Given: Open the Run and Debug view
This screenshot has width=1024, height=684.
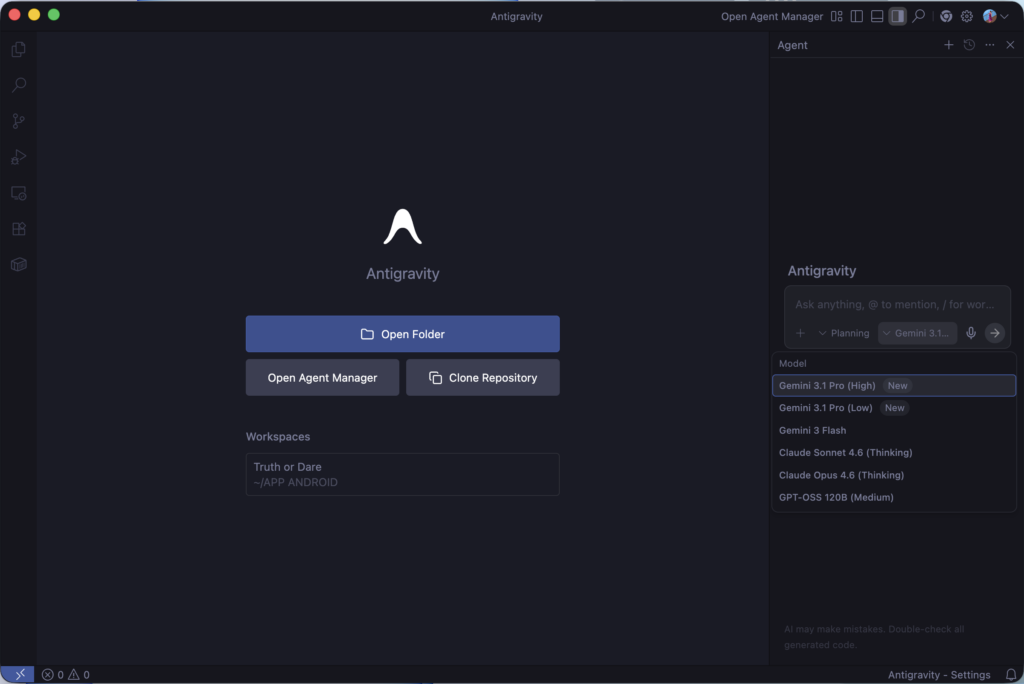Looking at the screenshot, I should pyautogui.click(x=18, y=157).
